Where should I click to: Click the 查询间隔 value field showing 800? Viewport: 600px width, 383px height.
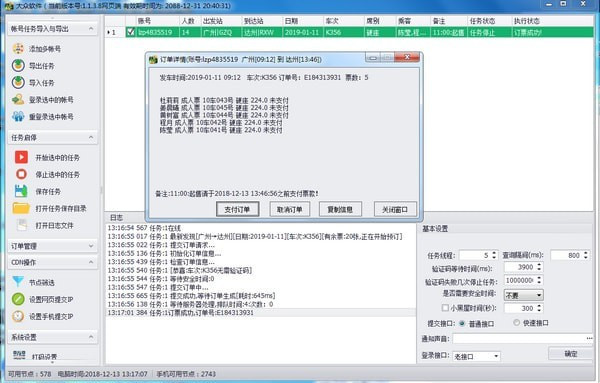[566, 255]
